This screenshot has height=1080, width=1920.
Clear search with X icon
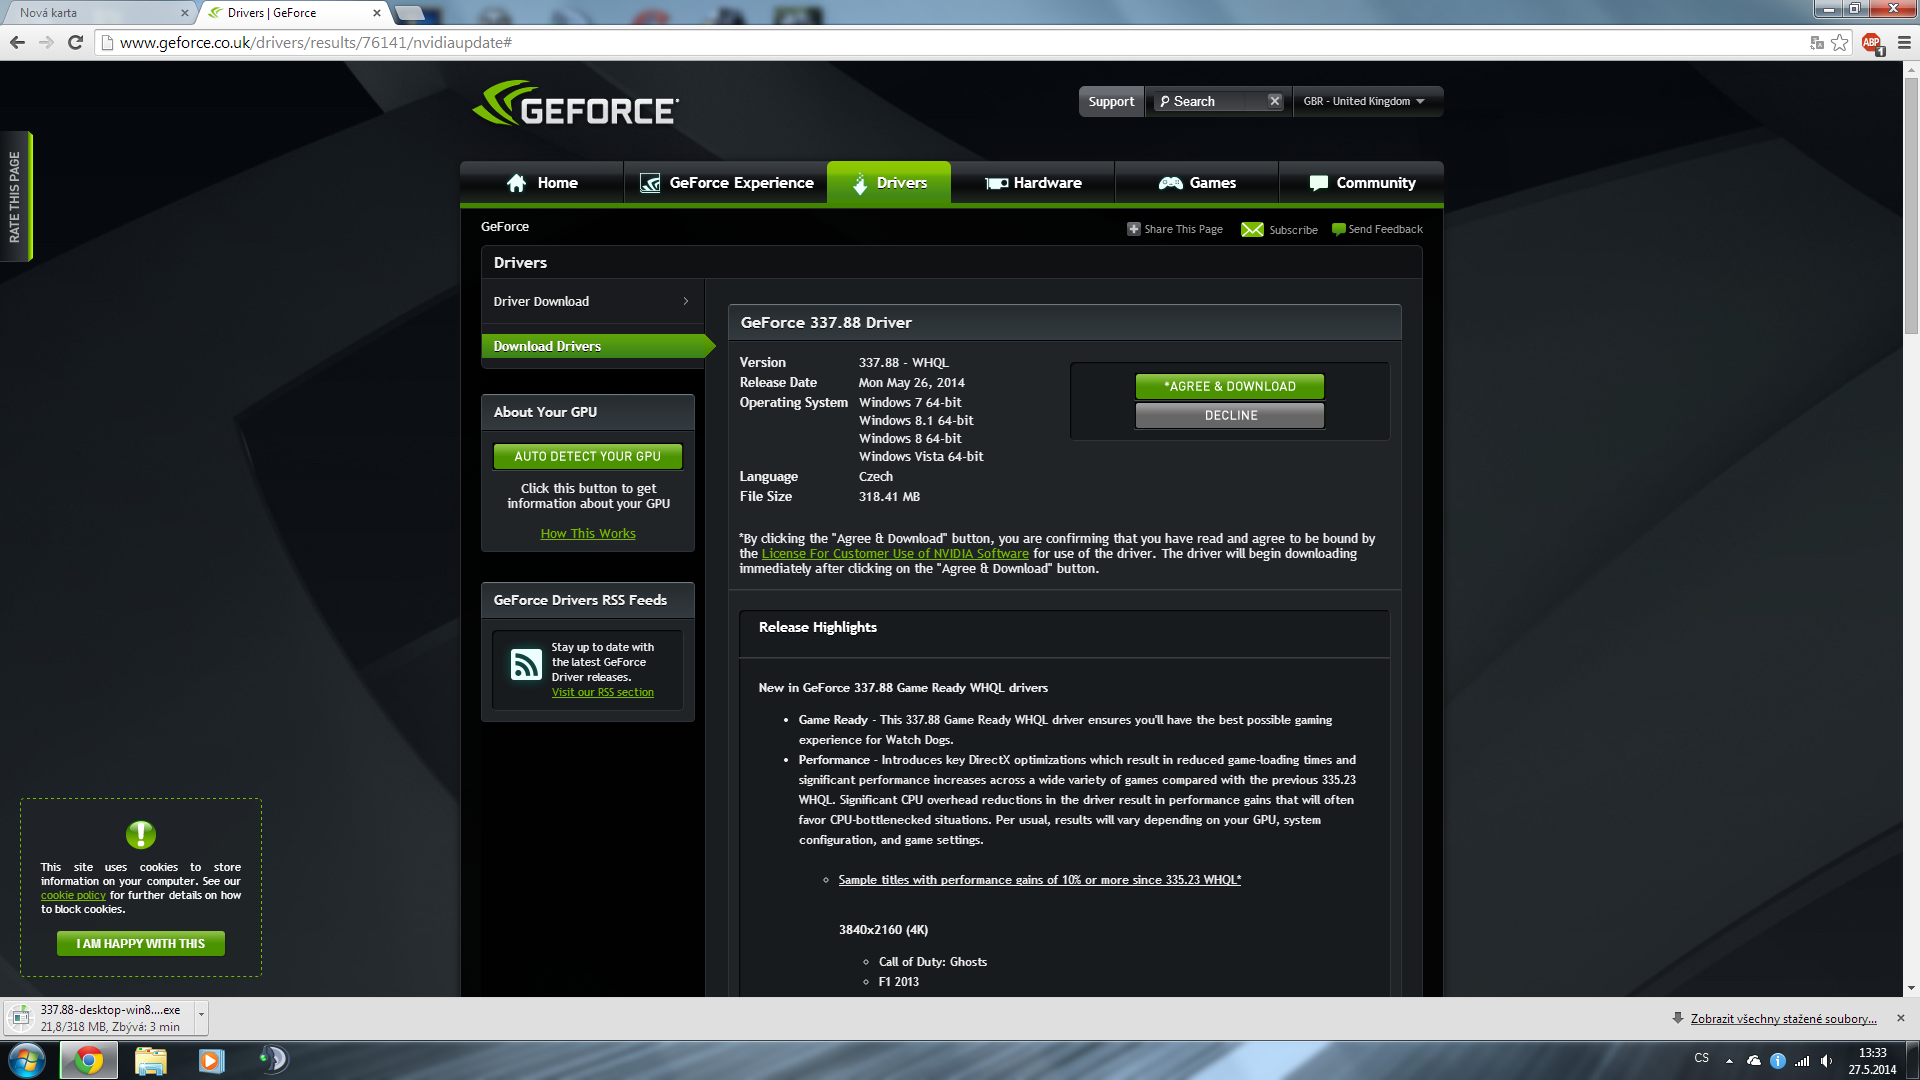tap(1274, 101)
